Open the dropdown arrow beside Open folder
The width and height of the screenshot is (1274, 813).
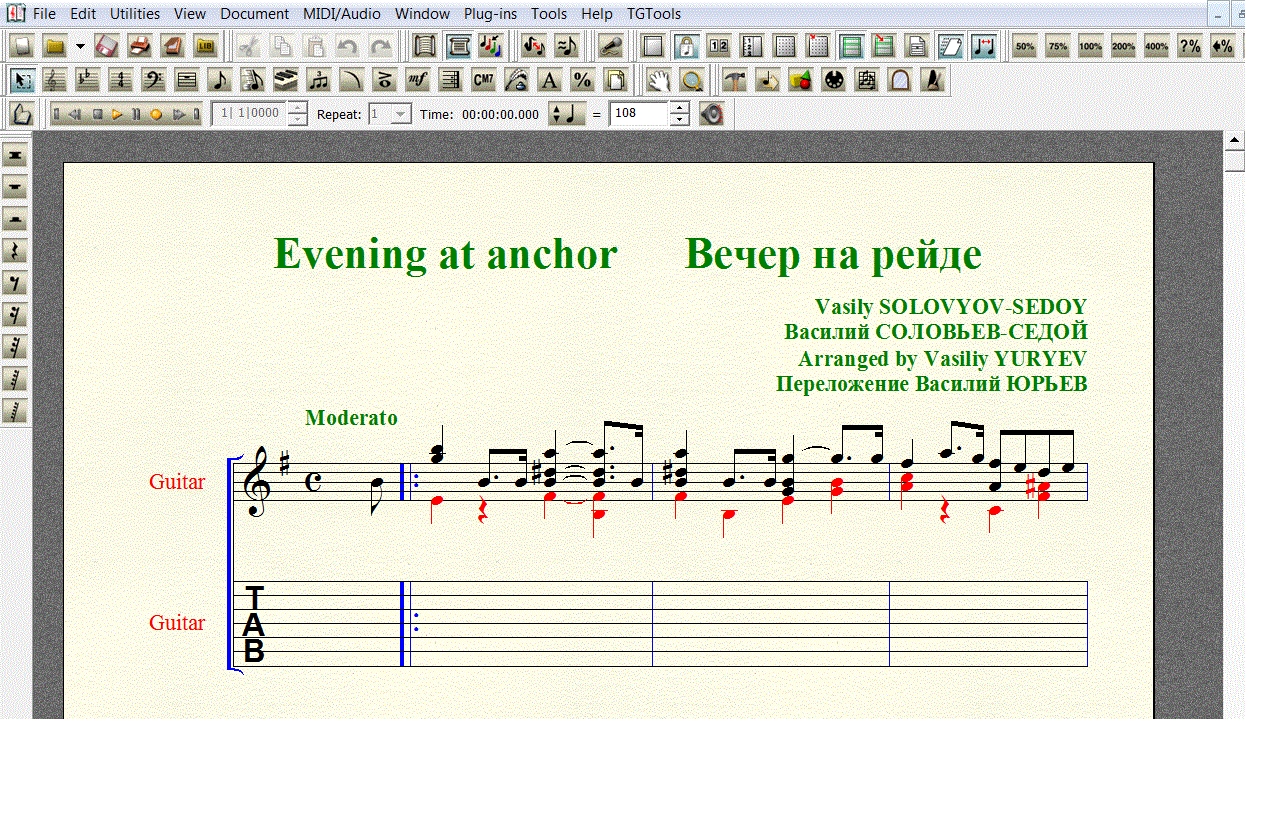[x=80, y=46]
